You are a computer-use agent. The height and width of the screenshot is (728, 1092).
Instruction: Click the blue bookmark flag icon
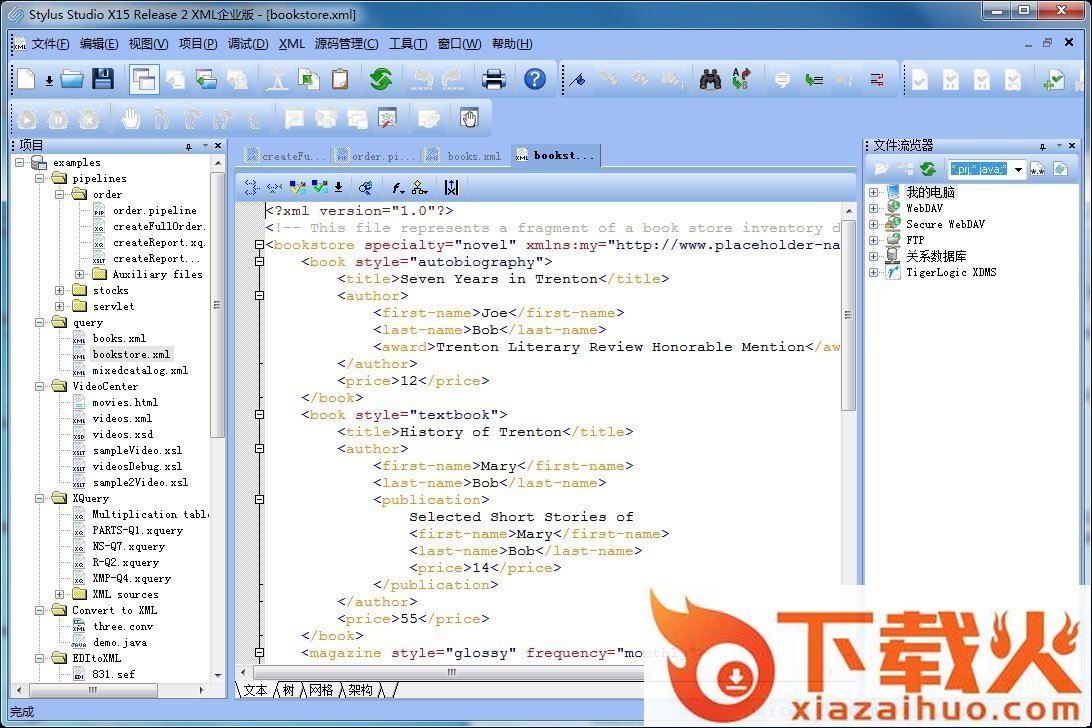[577, 80]
